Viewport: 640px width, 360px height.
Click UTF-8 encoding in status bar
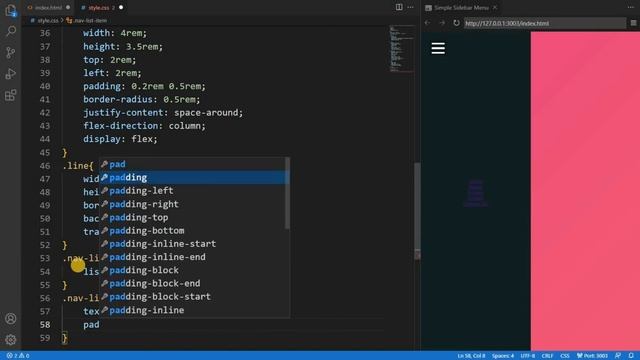click(x=527, y=356)
